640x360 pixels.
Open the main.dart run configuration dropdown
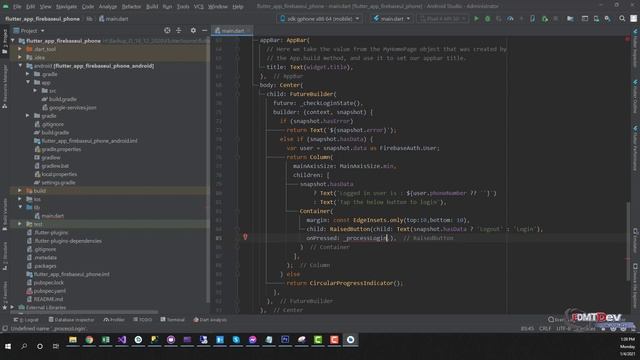coord(391,19)
